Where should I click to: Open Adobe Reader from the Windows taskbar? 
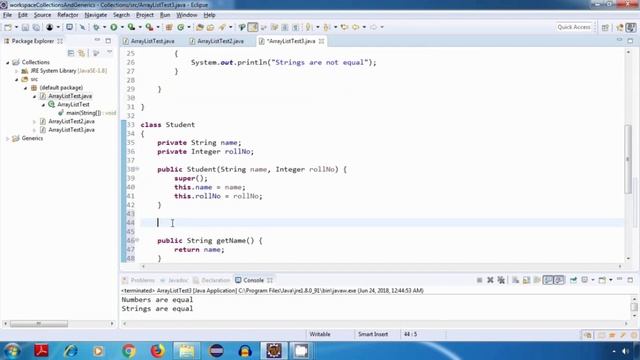[41, 351]
